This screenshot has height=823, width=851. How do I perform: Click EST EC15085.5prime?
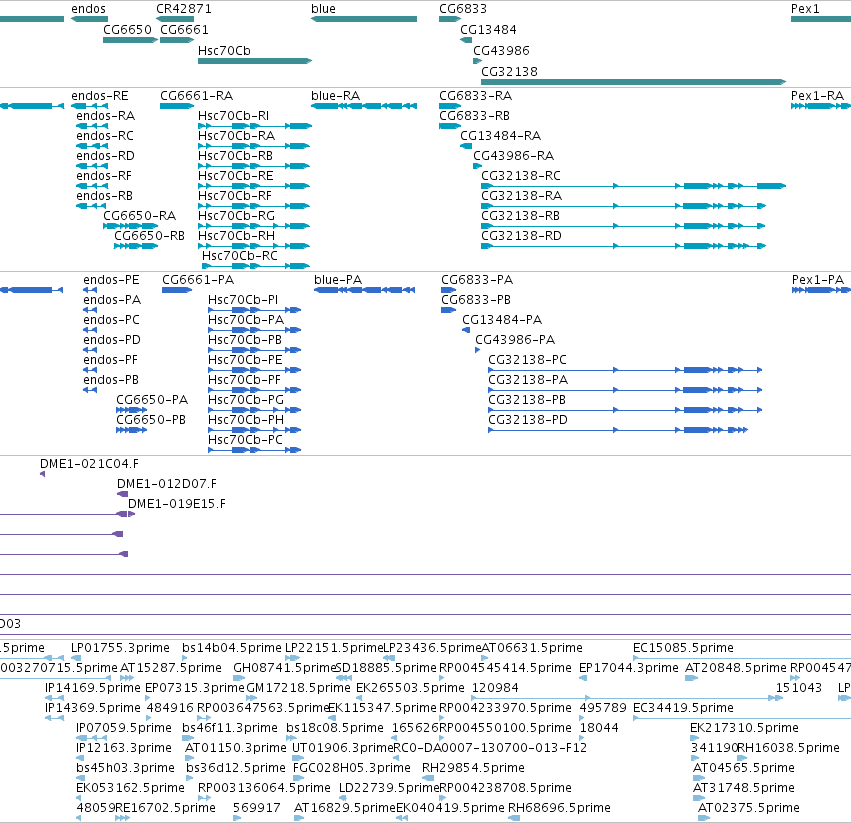click(683, 648)
